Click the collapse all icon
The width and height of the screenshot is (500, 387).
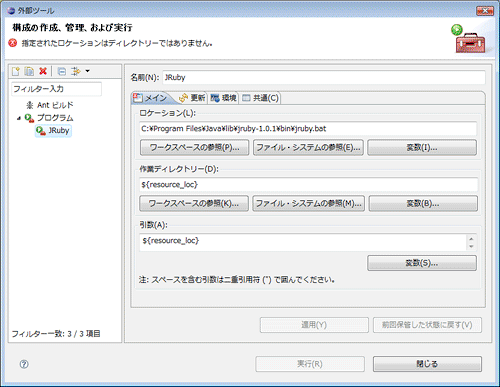click(62, 71)
